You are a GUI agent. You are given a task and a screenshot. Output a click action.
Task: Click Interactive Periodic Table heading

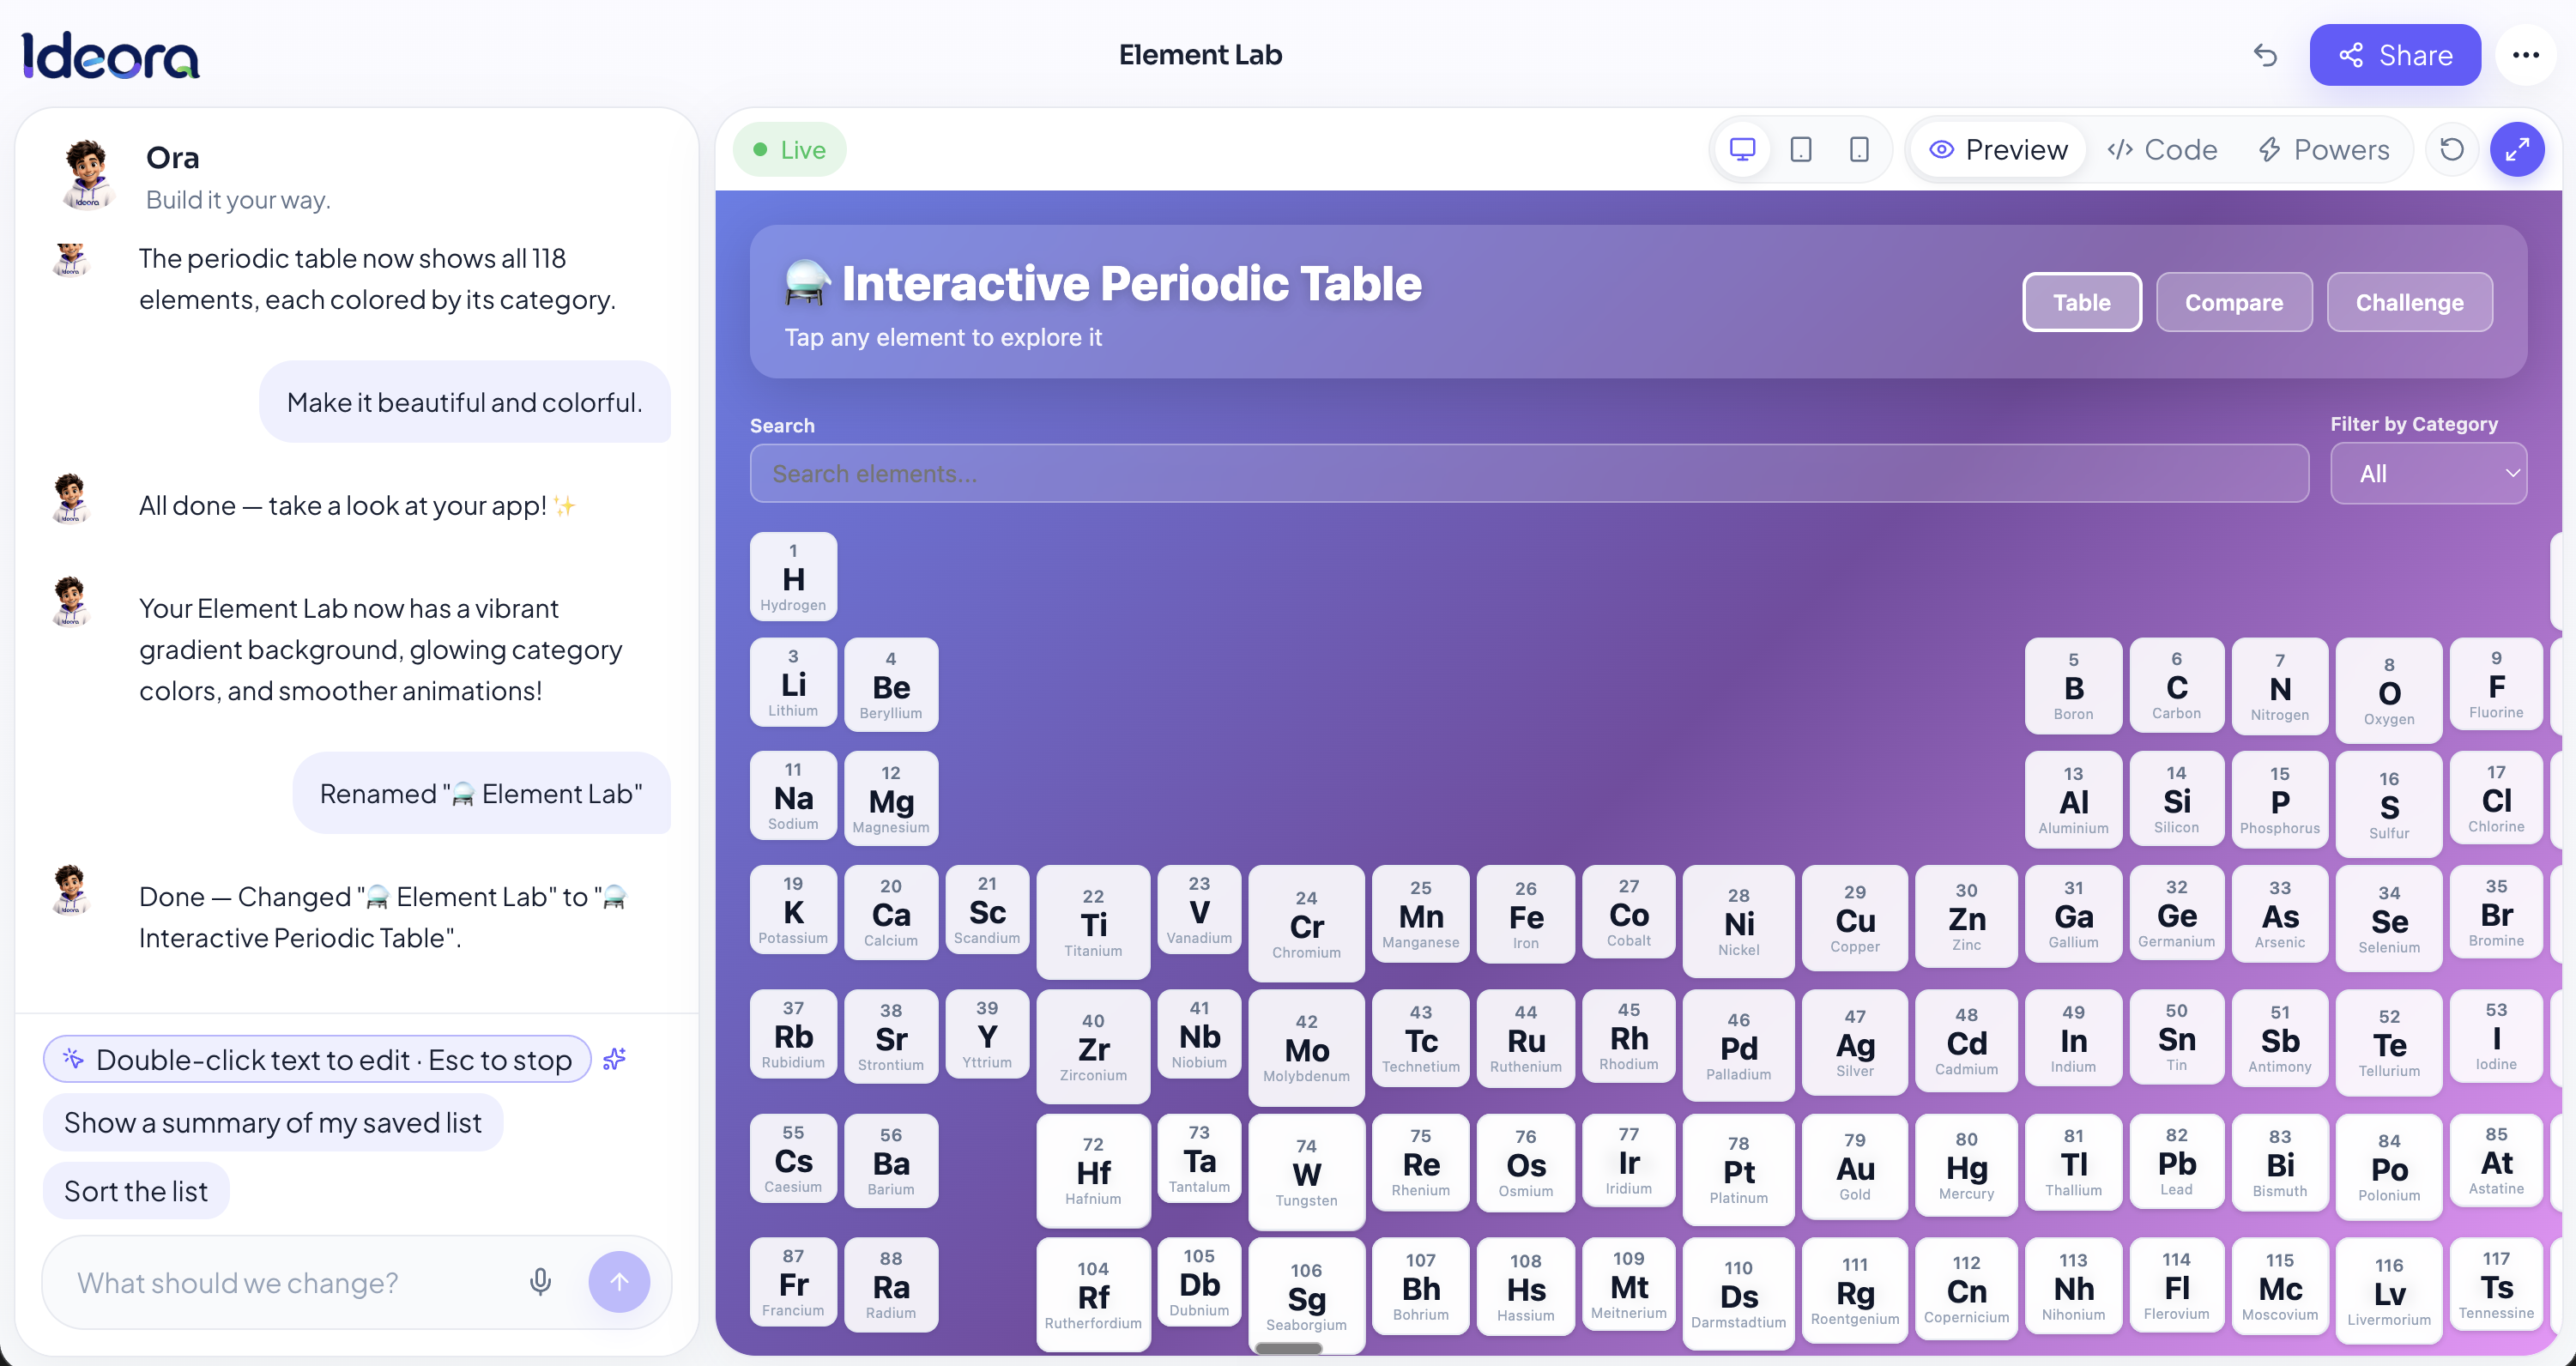click(x=1131, y=283)
